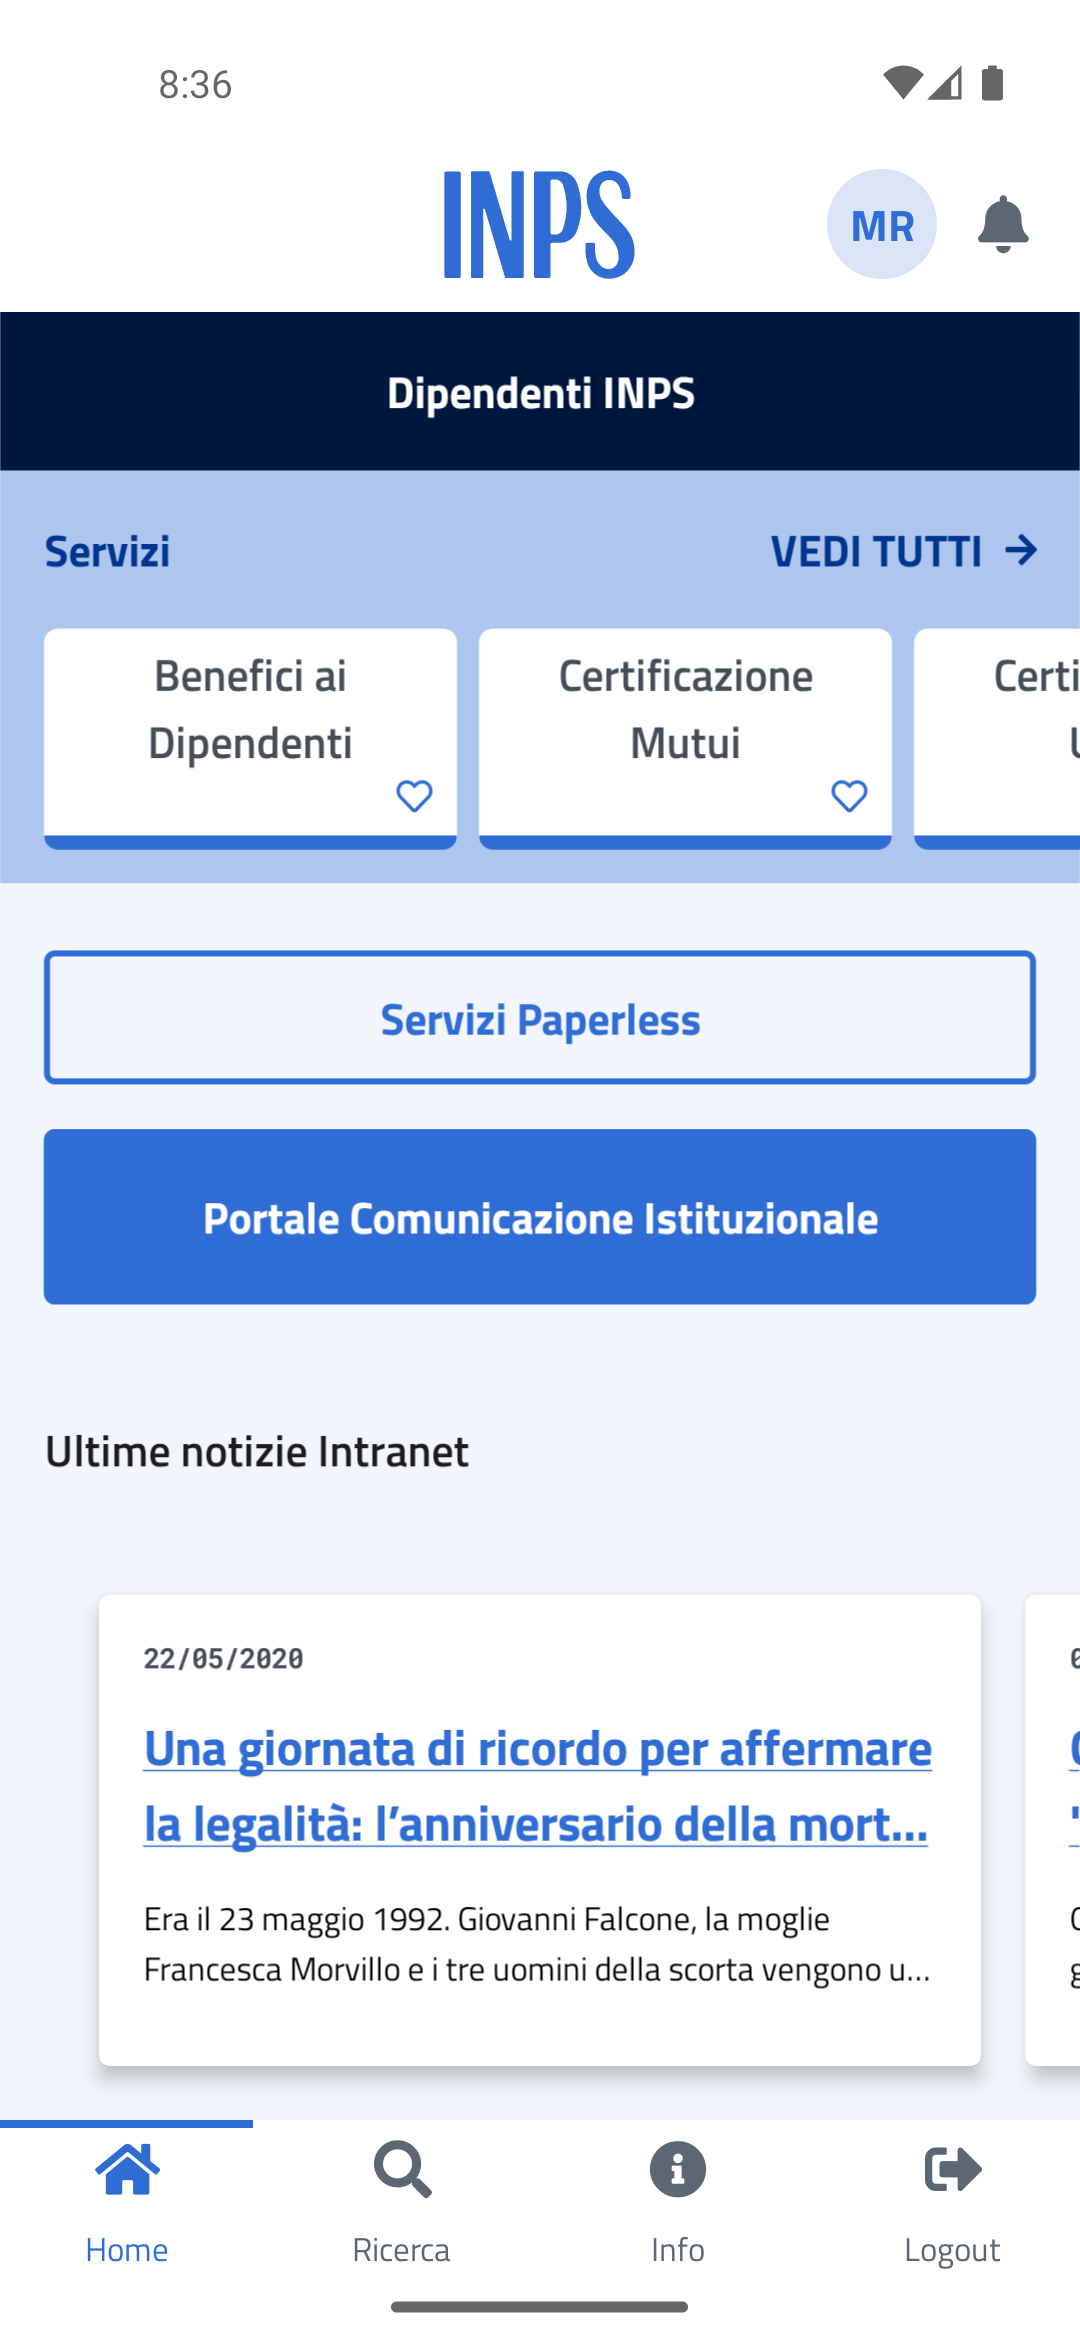Open news link Una giornata di ricordo
This screenshot has height=2340, width=1080.
[x=538, y=1786]
